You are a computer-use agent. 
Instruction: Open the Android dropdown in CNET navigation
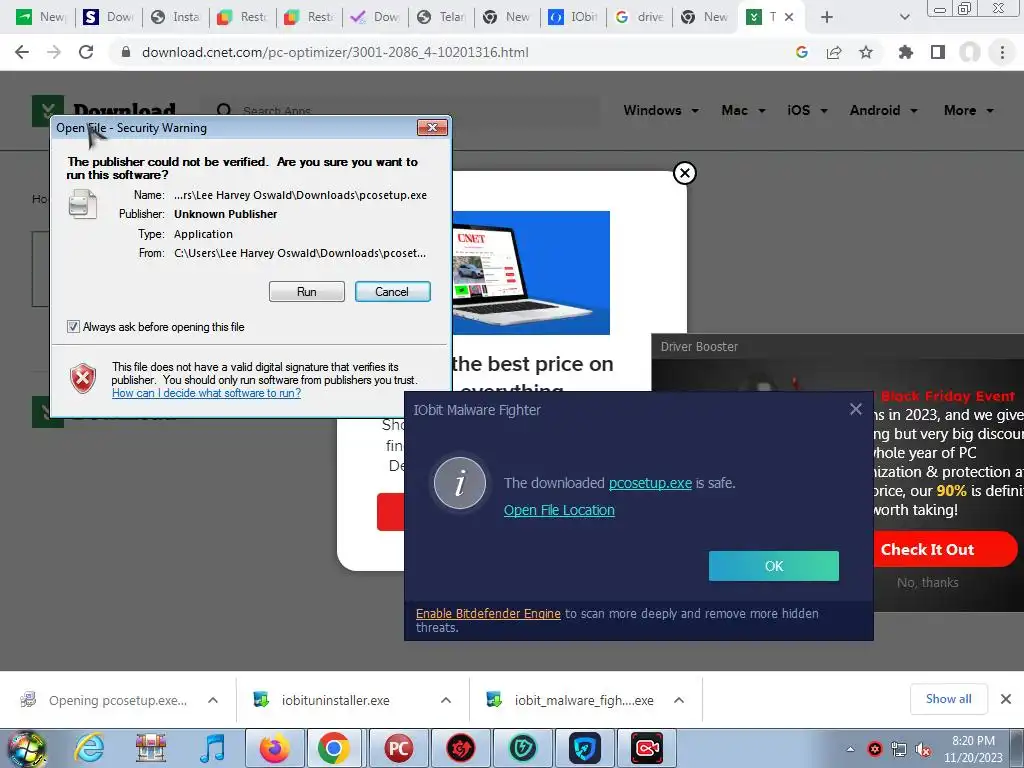coord(884,110)
